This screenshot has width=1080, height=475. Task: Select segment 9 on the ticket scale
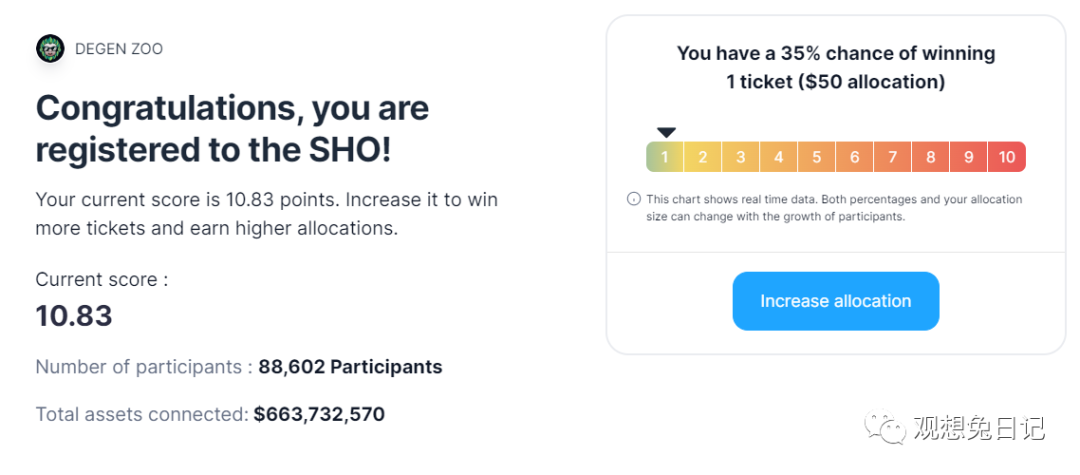[968, 157]
